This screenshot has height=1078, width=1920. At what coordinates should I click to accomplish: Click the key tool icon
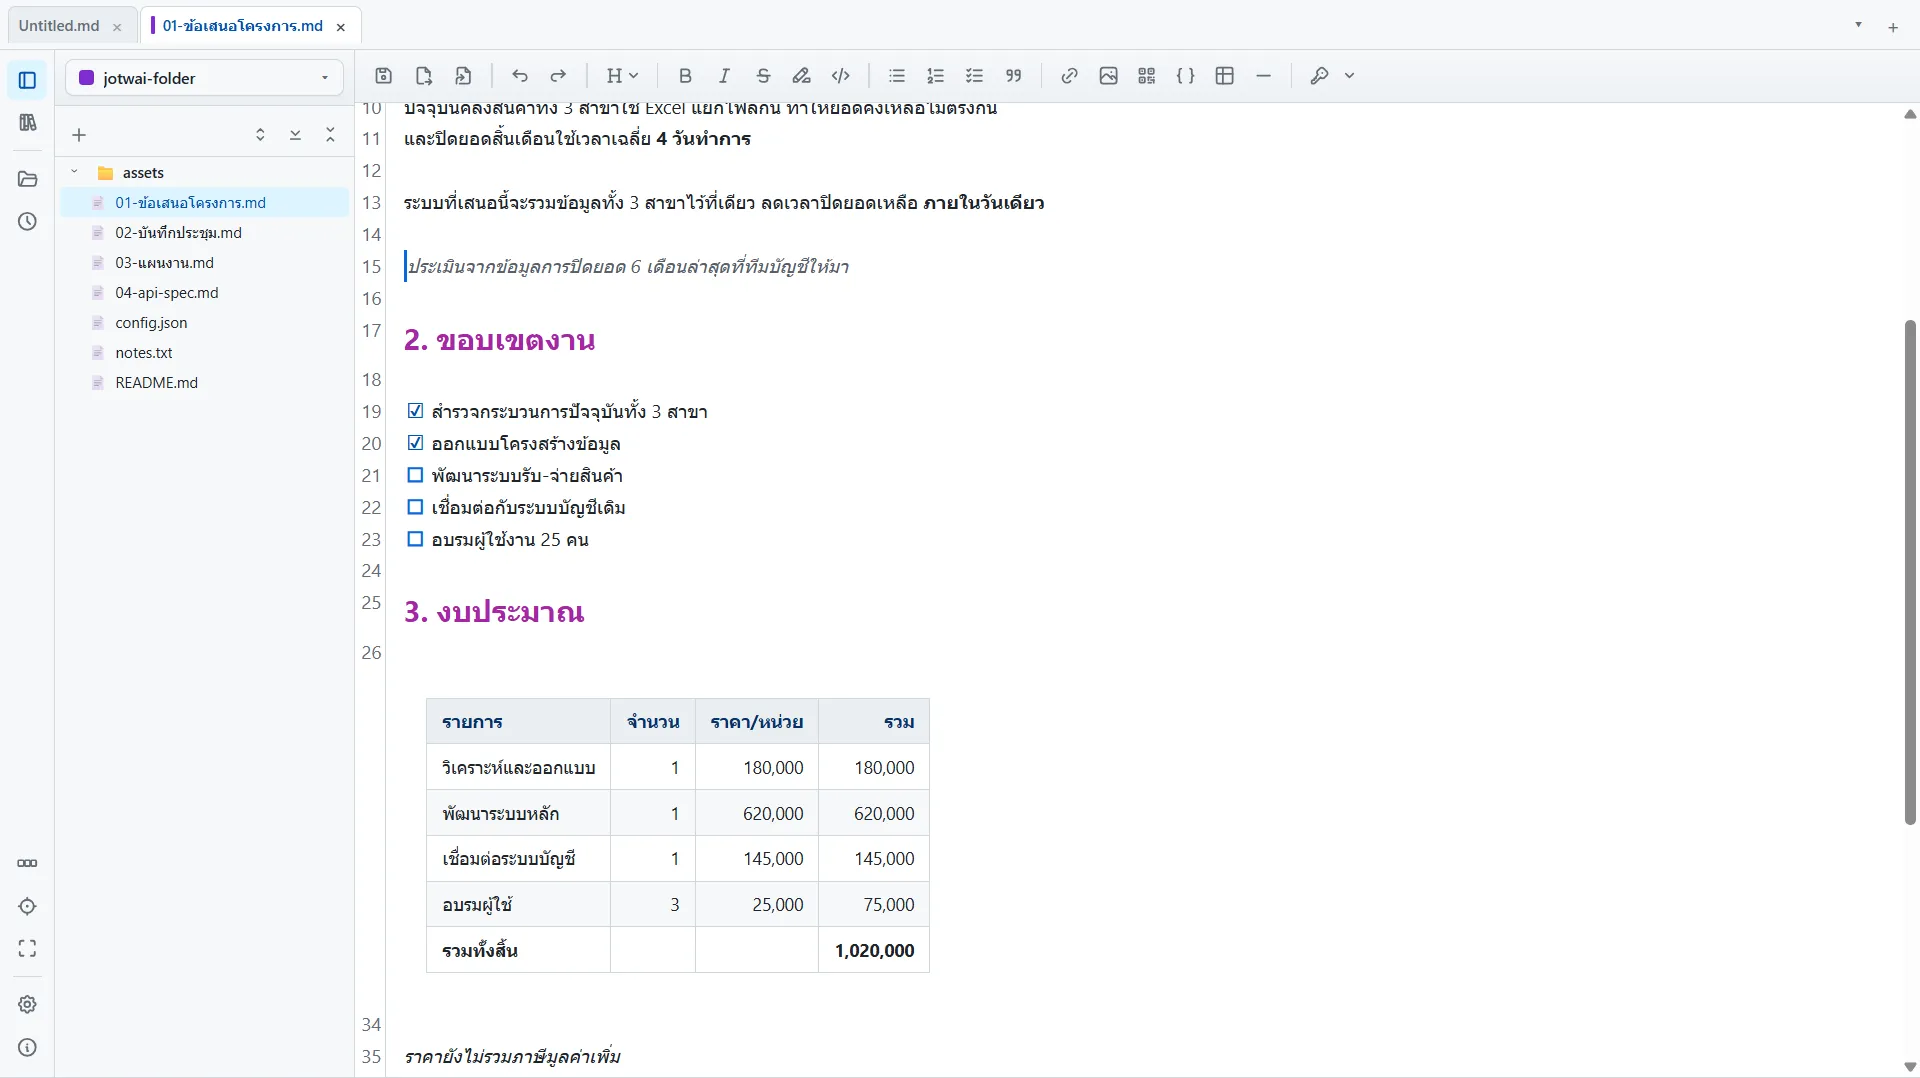click(x=1320, y=76)
